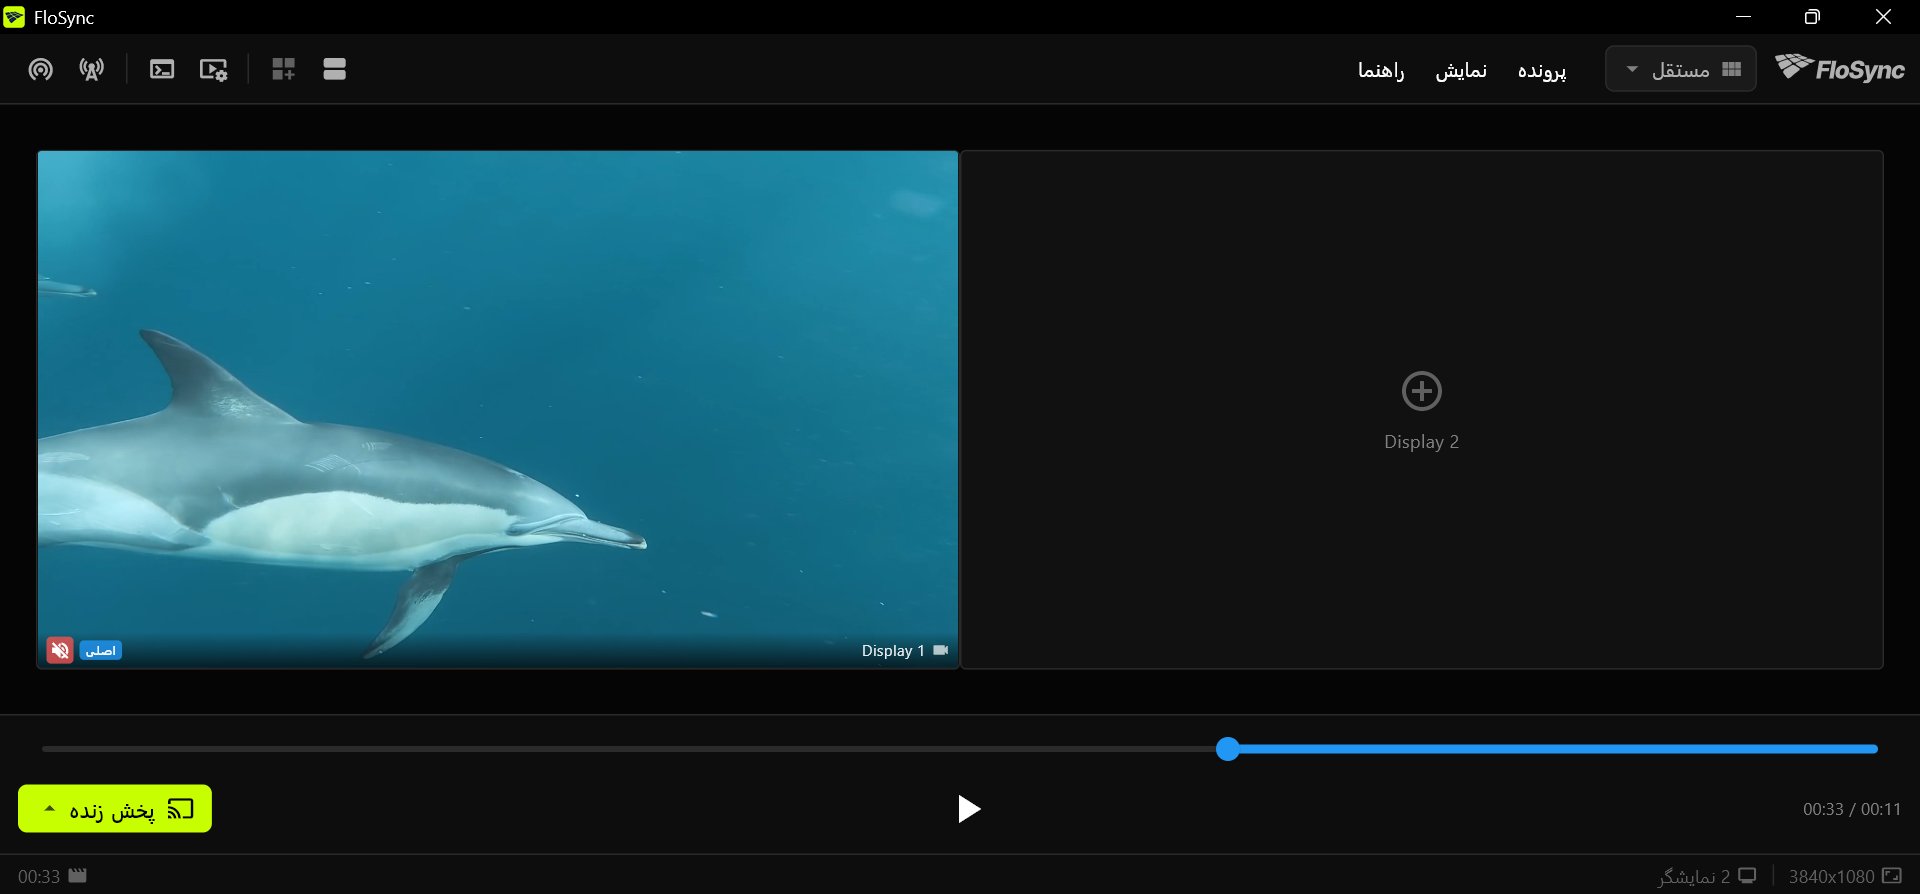This screenshot has height=894, width=1920.
Task: Click the aspect ratio icon beside 3840x1080
Action: coord(1892,876)
